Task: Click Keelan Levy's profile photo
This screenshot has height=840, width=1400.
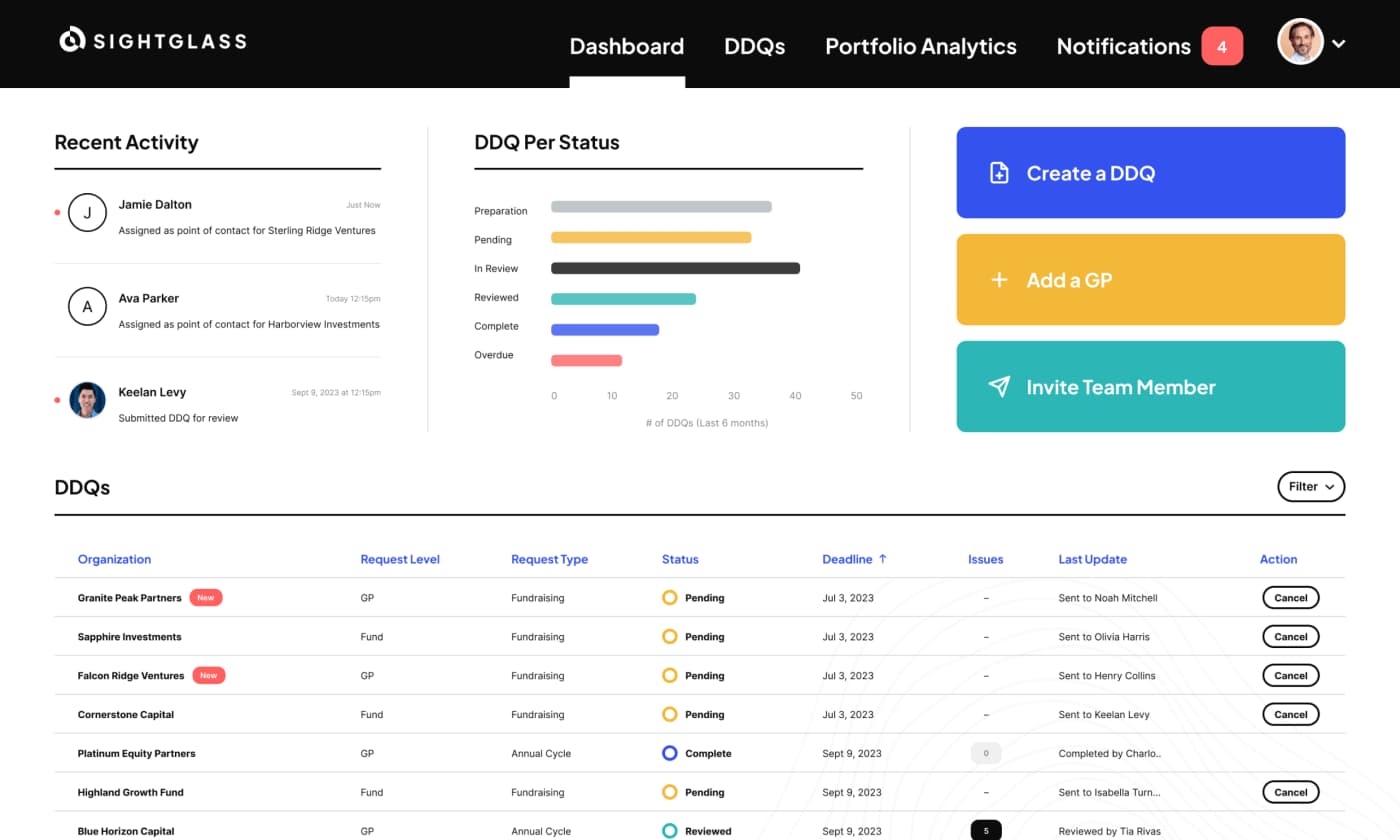Action: coord(87,400)
